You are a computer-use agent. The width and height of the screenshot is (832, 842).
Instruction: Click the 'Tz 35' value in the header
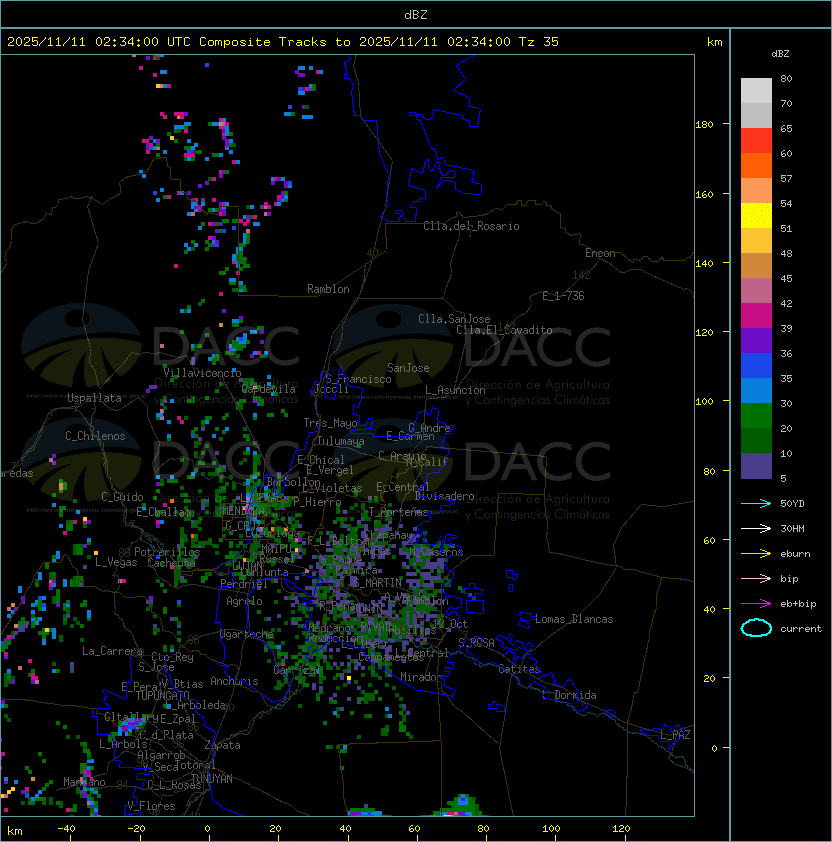click(539, 42)
